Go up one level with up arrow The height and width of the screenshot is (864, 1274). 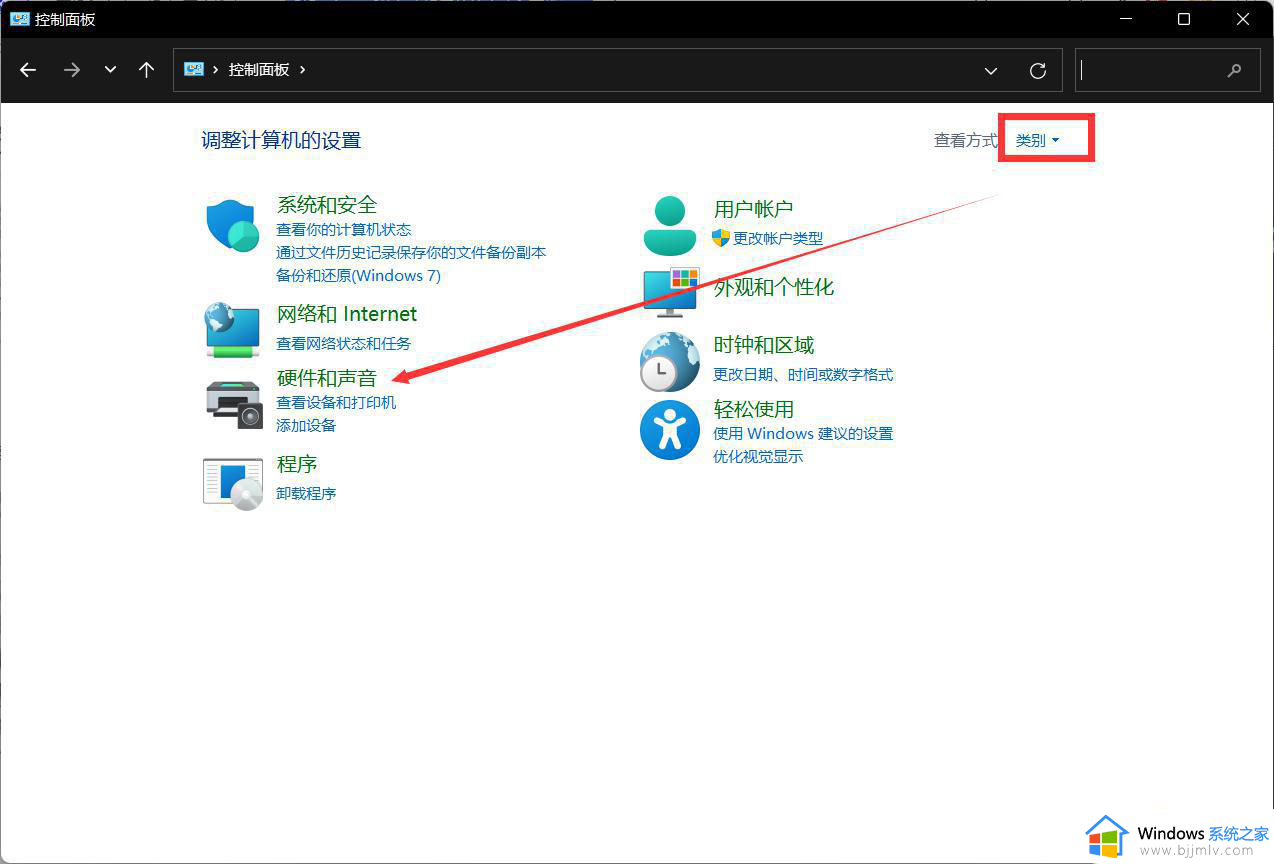click(x=147, y=70)
